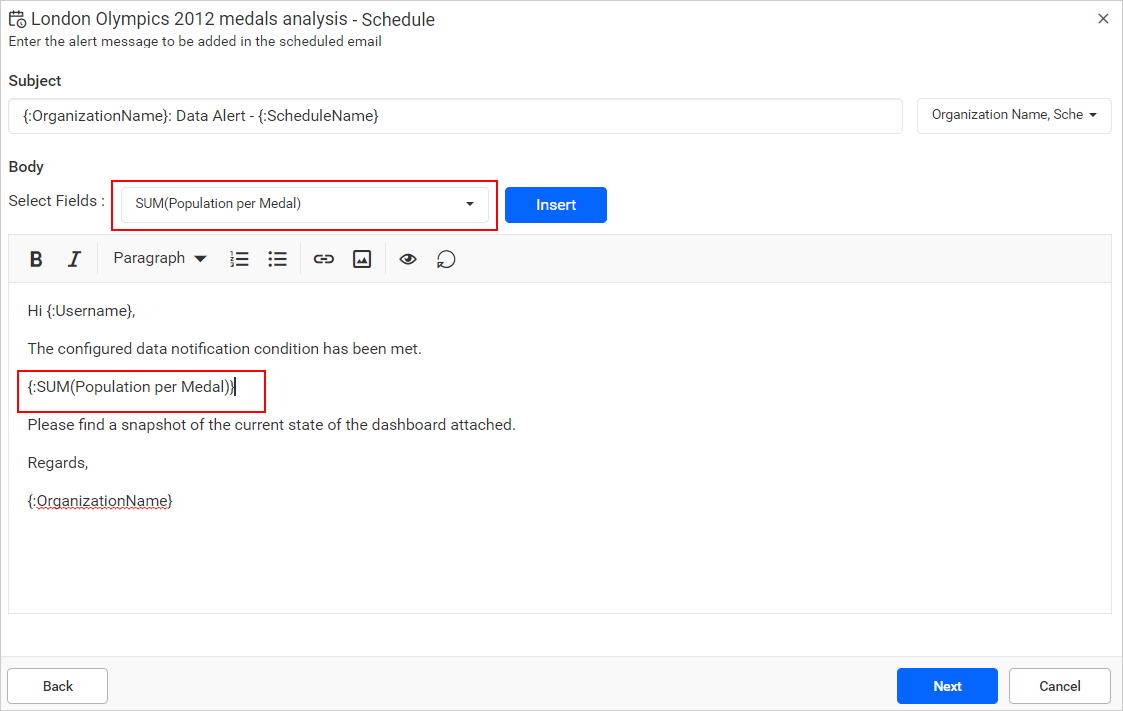
Task: Click Insert to add the selected field
Action: 555,204
